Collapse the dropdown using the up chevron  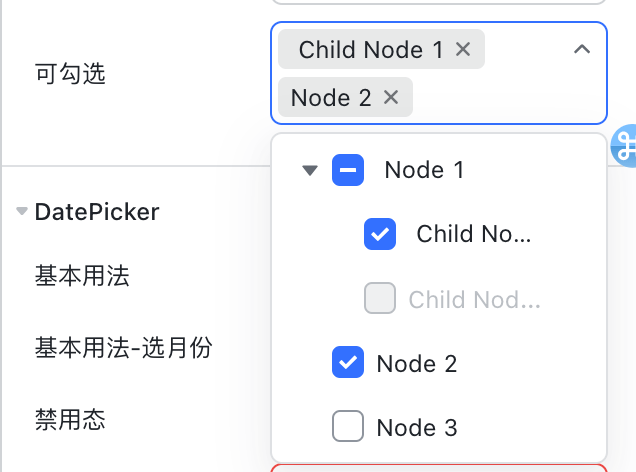pyautogui.click(x=582, y=49)
